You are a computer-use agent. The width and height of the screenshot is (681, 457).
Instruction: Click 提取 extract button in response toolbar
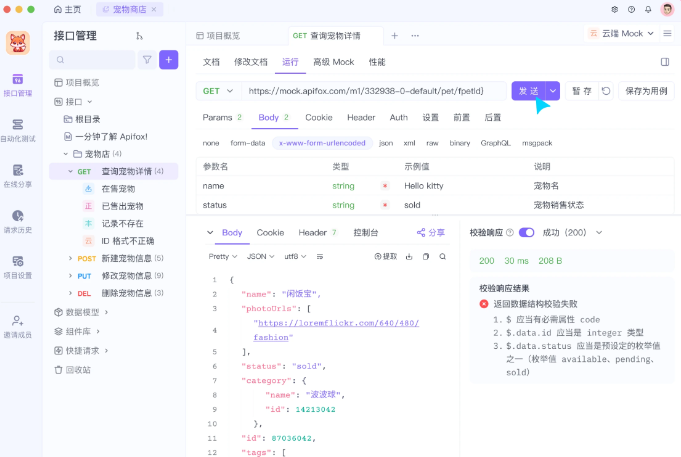[x=386, y=257]
